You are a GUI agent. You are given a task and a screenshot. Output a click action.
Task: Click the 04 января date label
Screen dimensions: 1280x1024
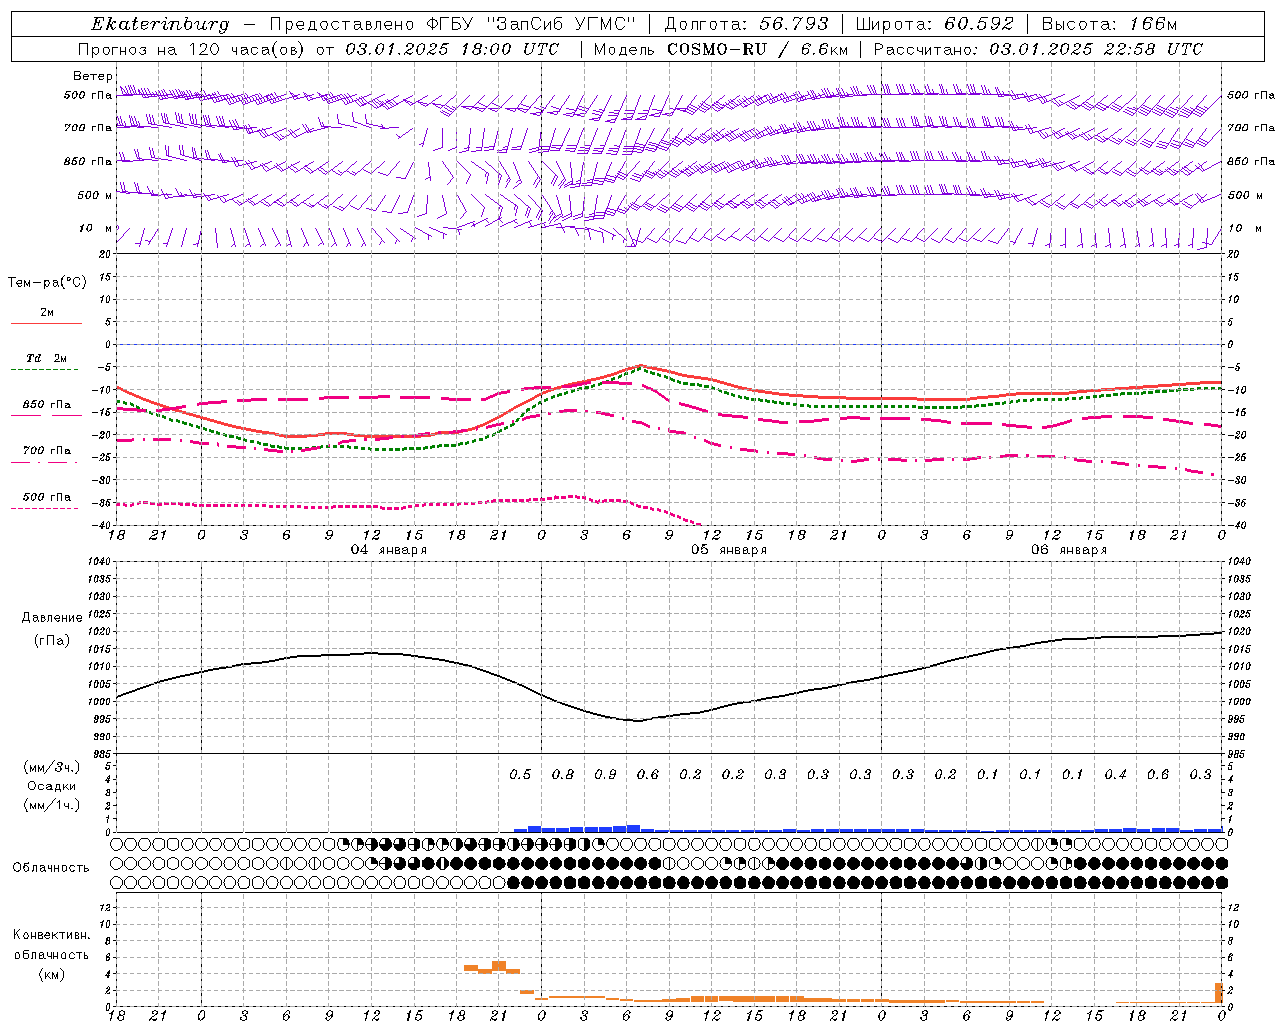389,550
